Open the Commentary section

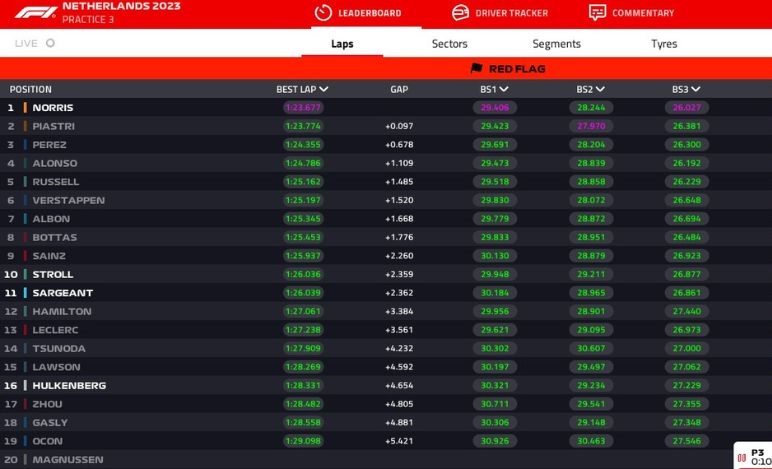643,13
